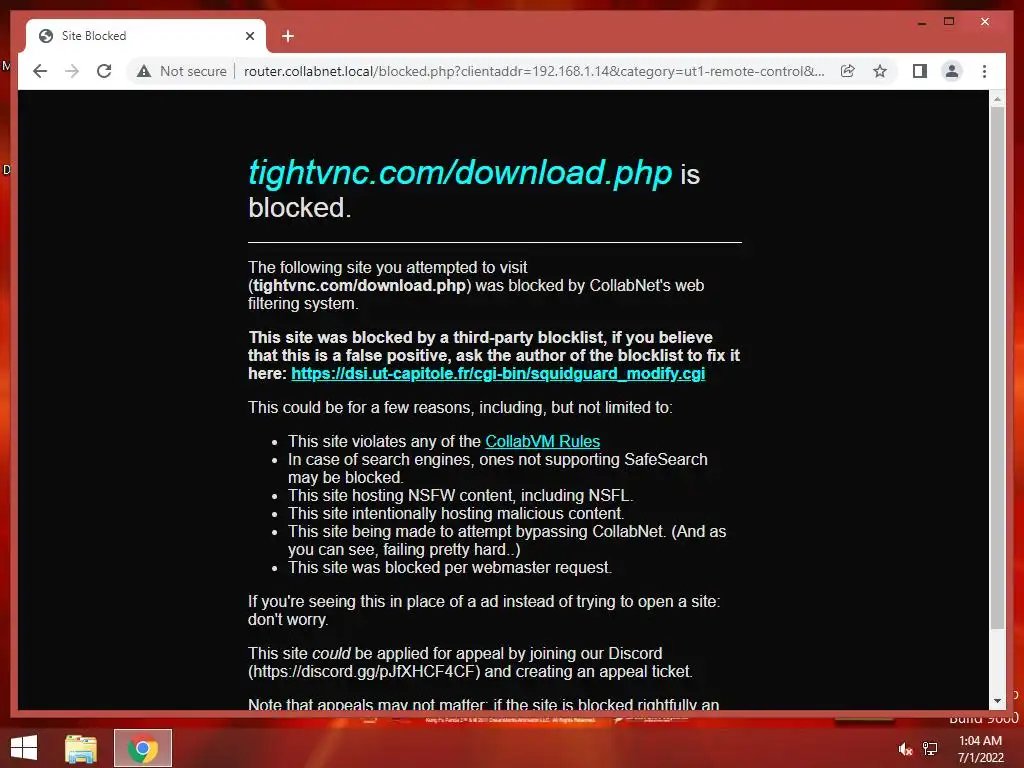The image size is (1024, 768).
Task: Click the network tray icon
Action: [930, 749]
